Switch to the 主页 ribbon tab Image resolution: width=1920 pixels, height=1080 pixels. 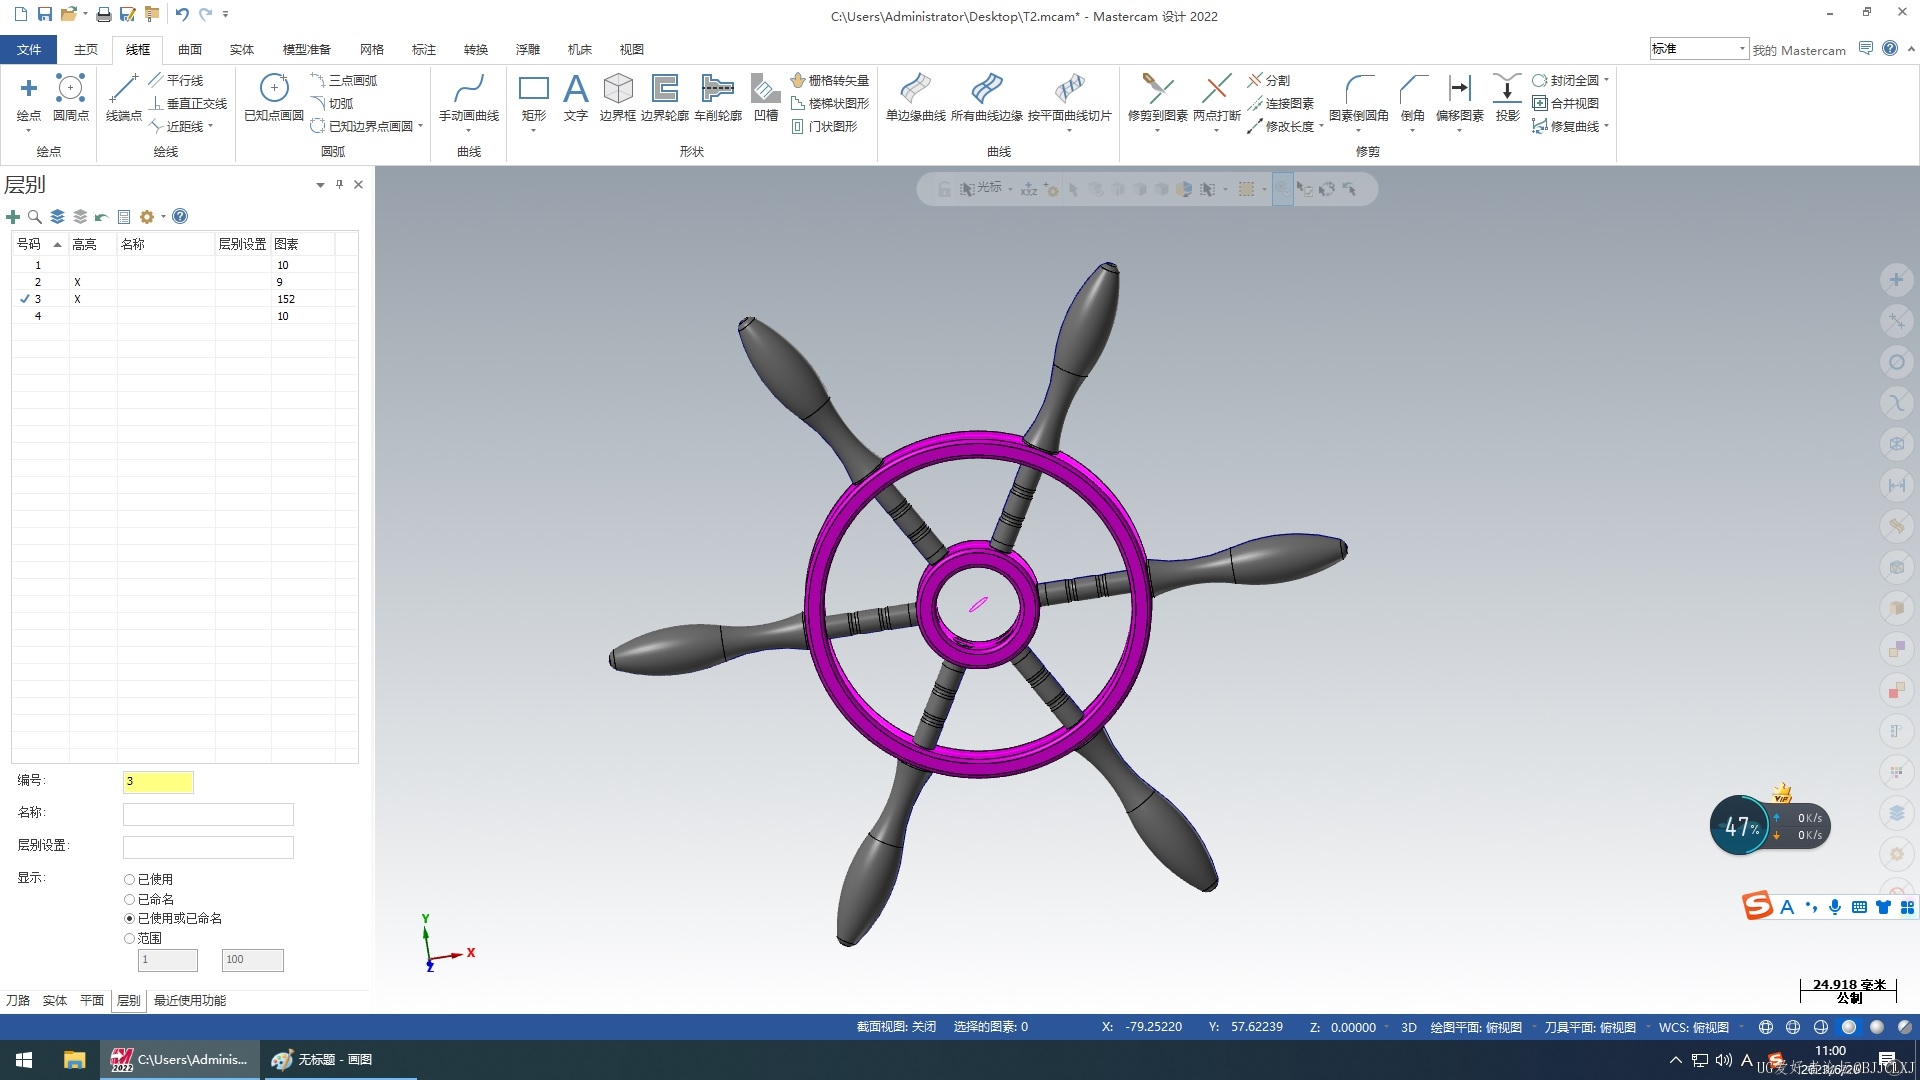click(86, 49)
